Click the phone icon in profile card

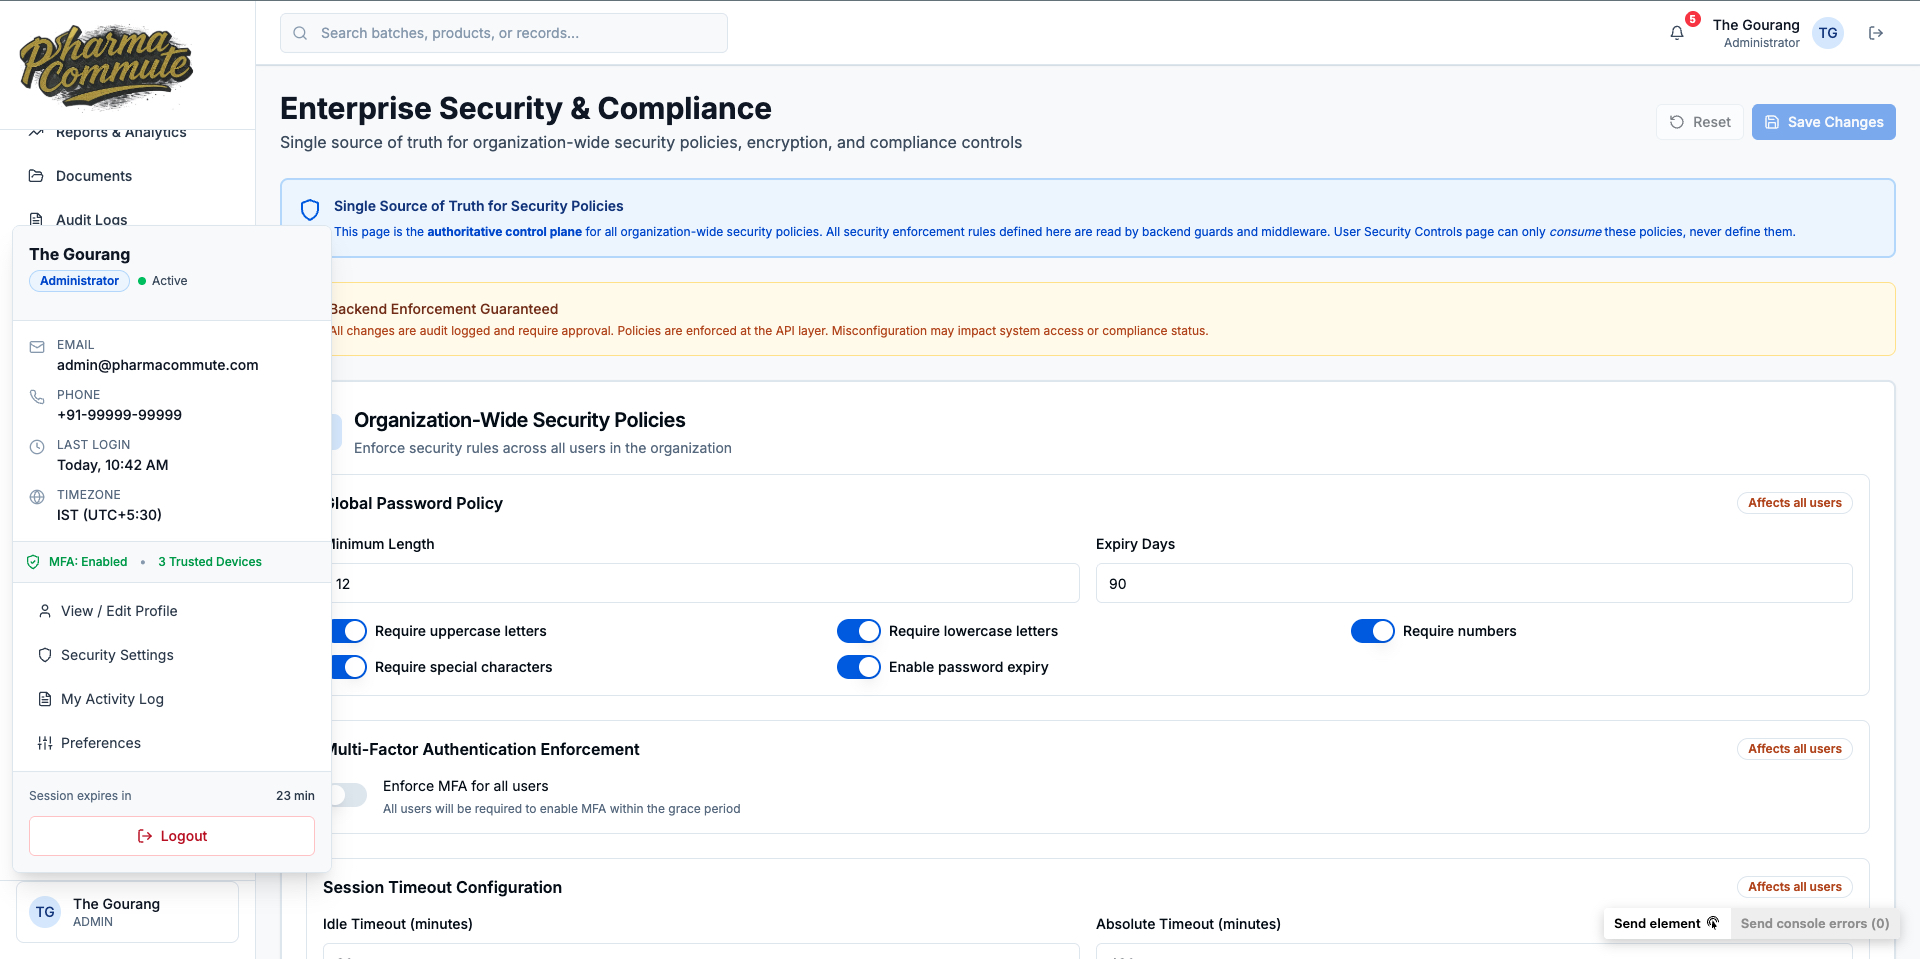pyautogui.click(x=37, y=397)
